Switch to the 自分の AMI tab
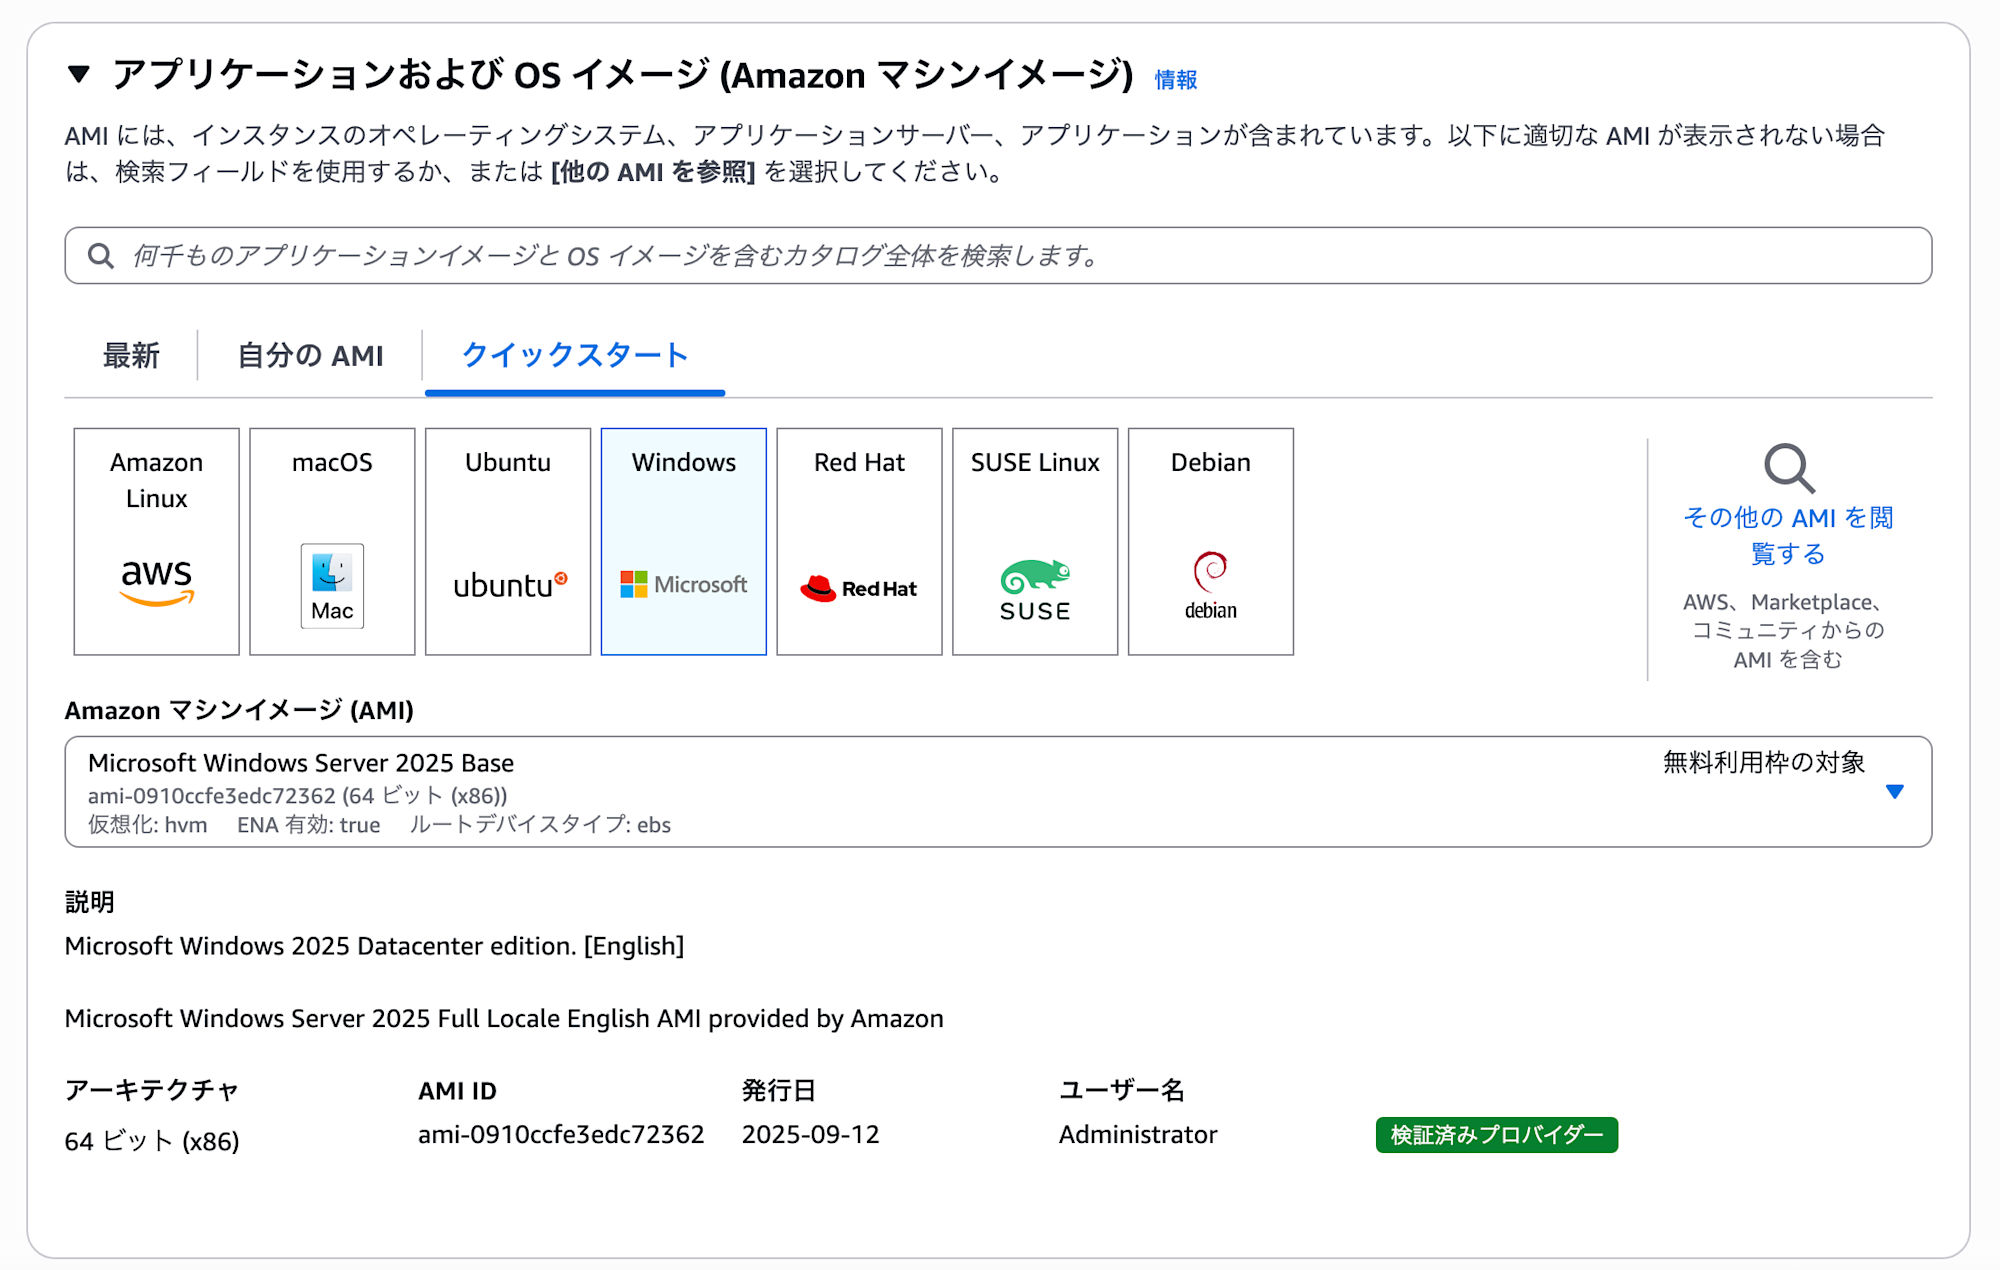 (x=310, y=355)
